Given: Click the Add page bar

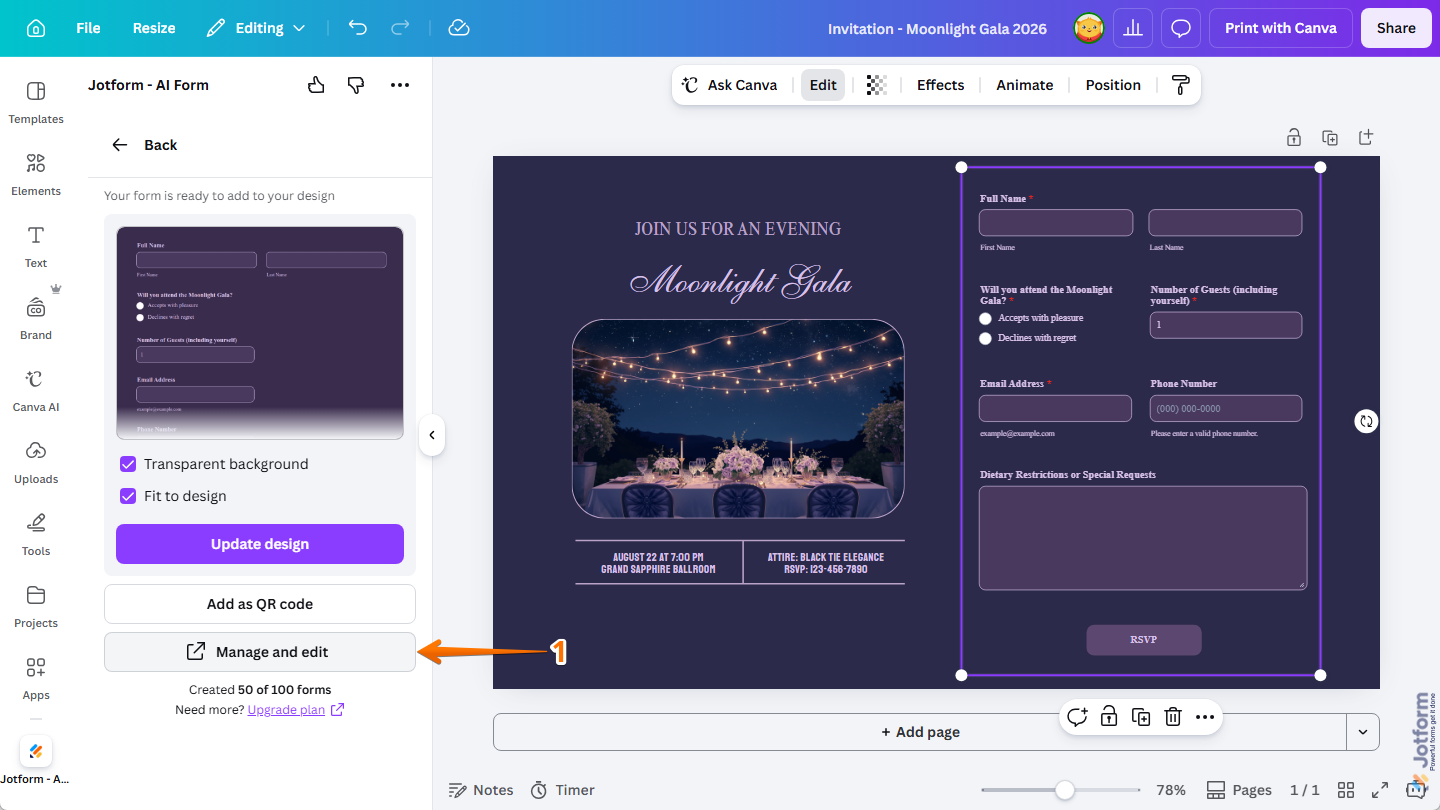Looking at the screenshot, I should 920,732.
